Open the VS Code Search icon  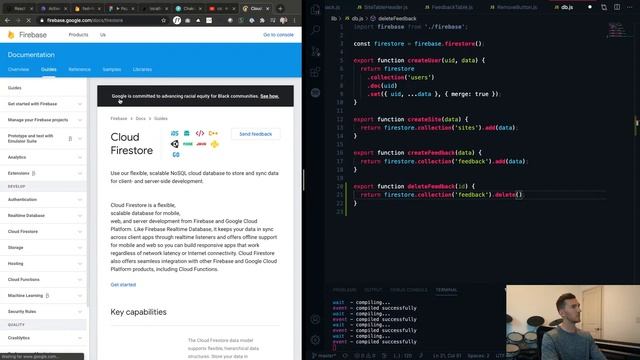coord(315,30)
